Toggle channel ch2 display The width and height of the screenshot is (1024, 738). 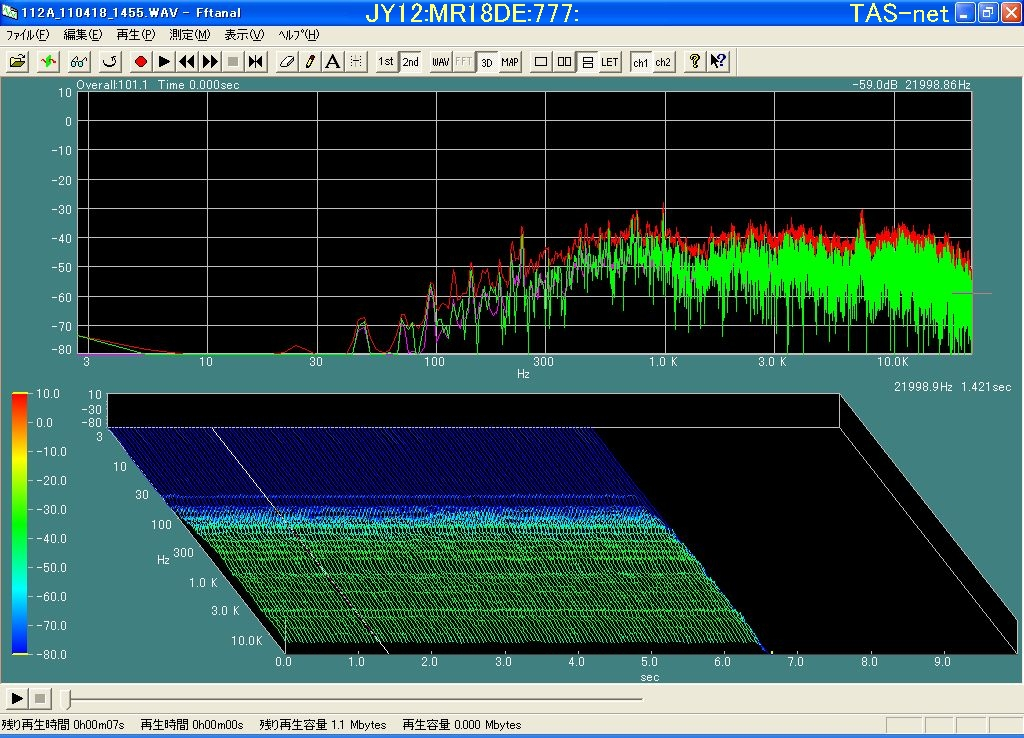point(664,61)
